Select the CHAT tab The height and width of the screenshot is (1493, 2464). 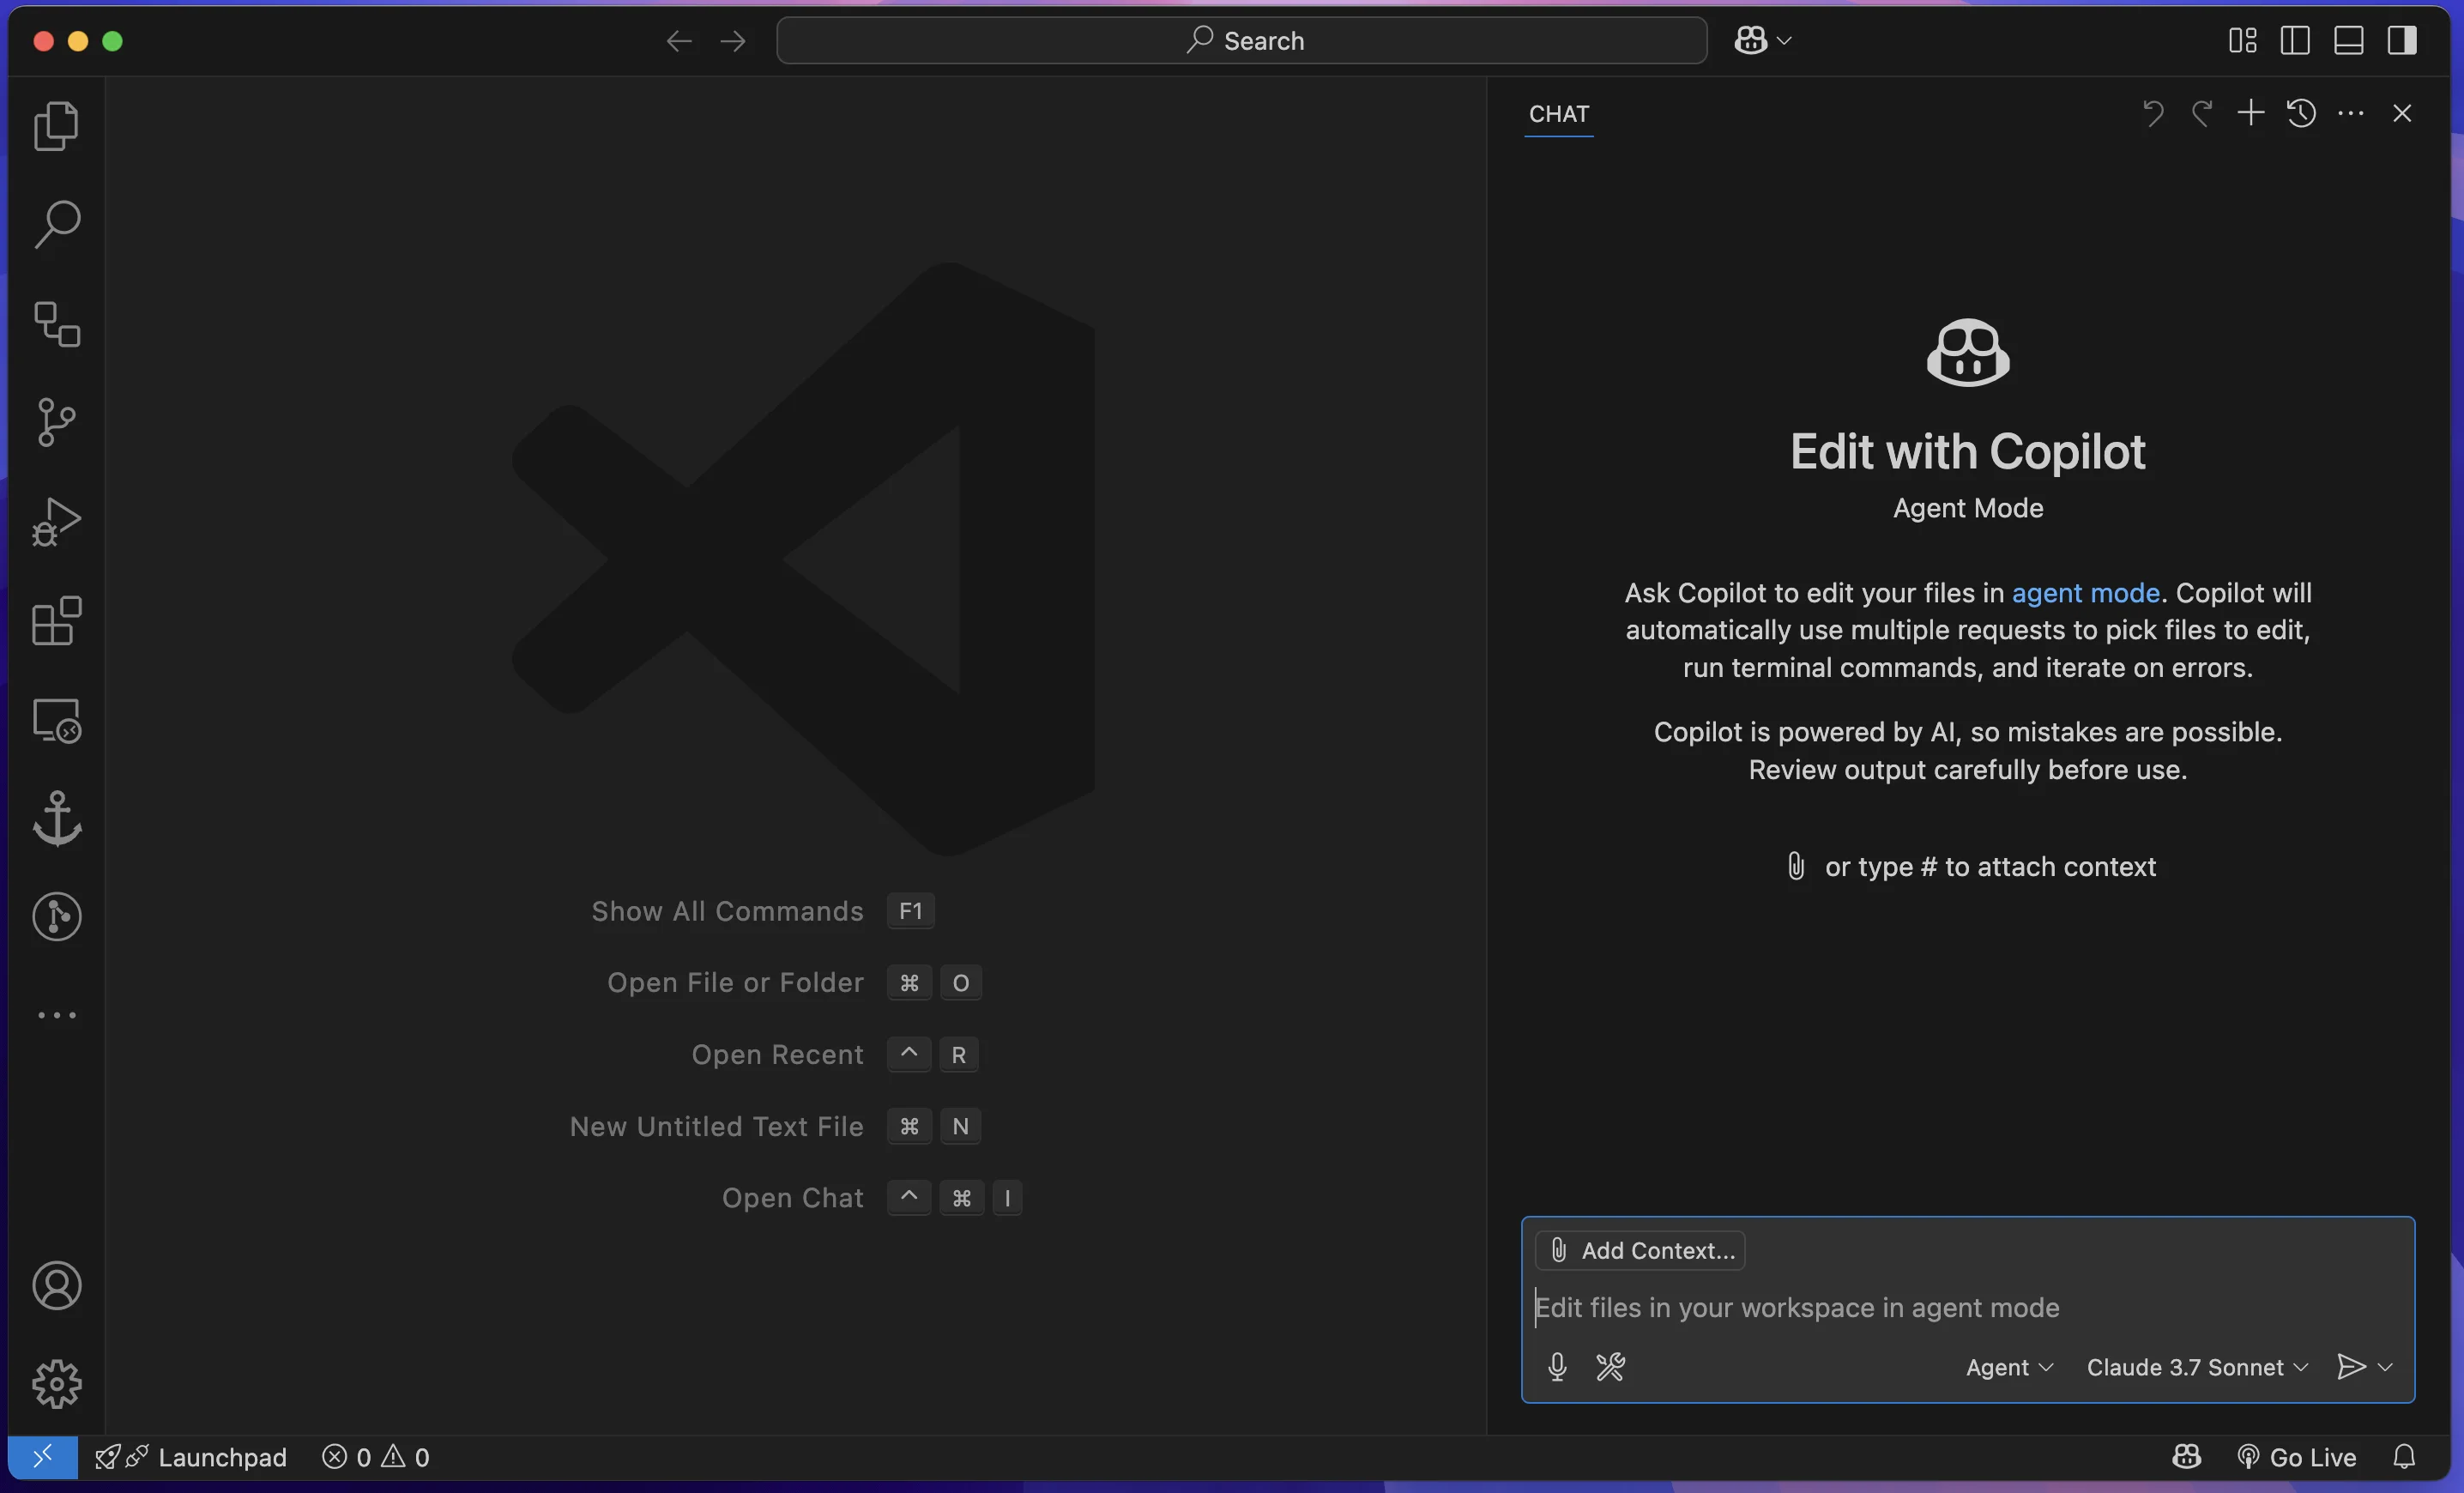click(1559, 114)
